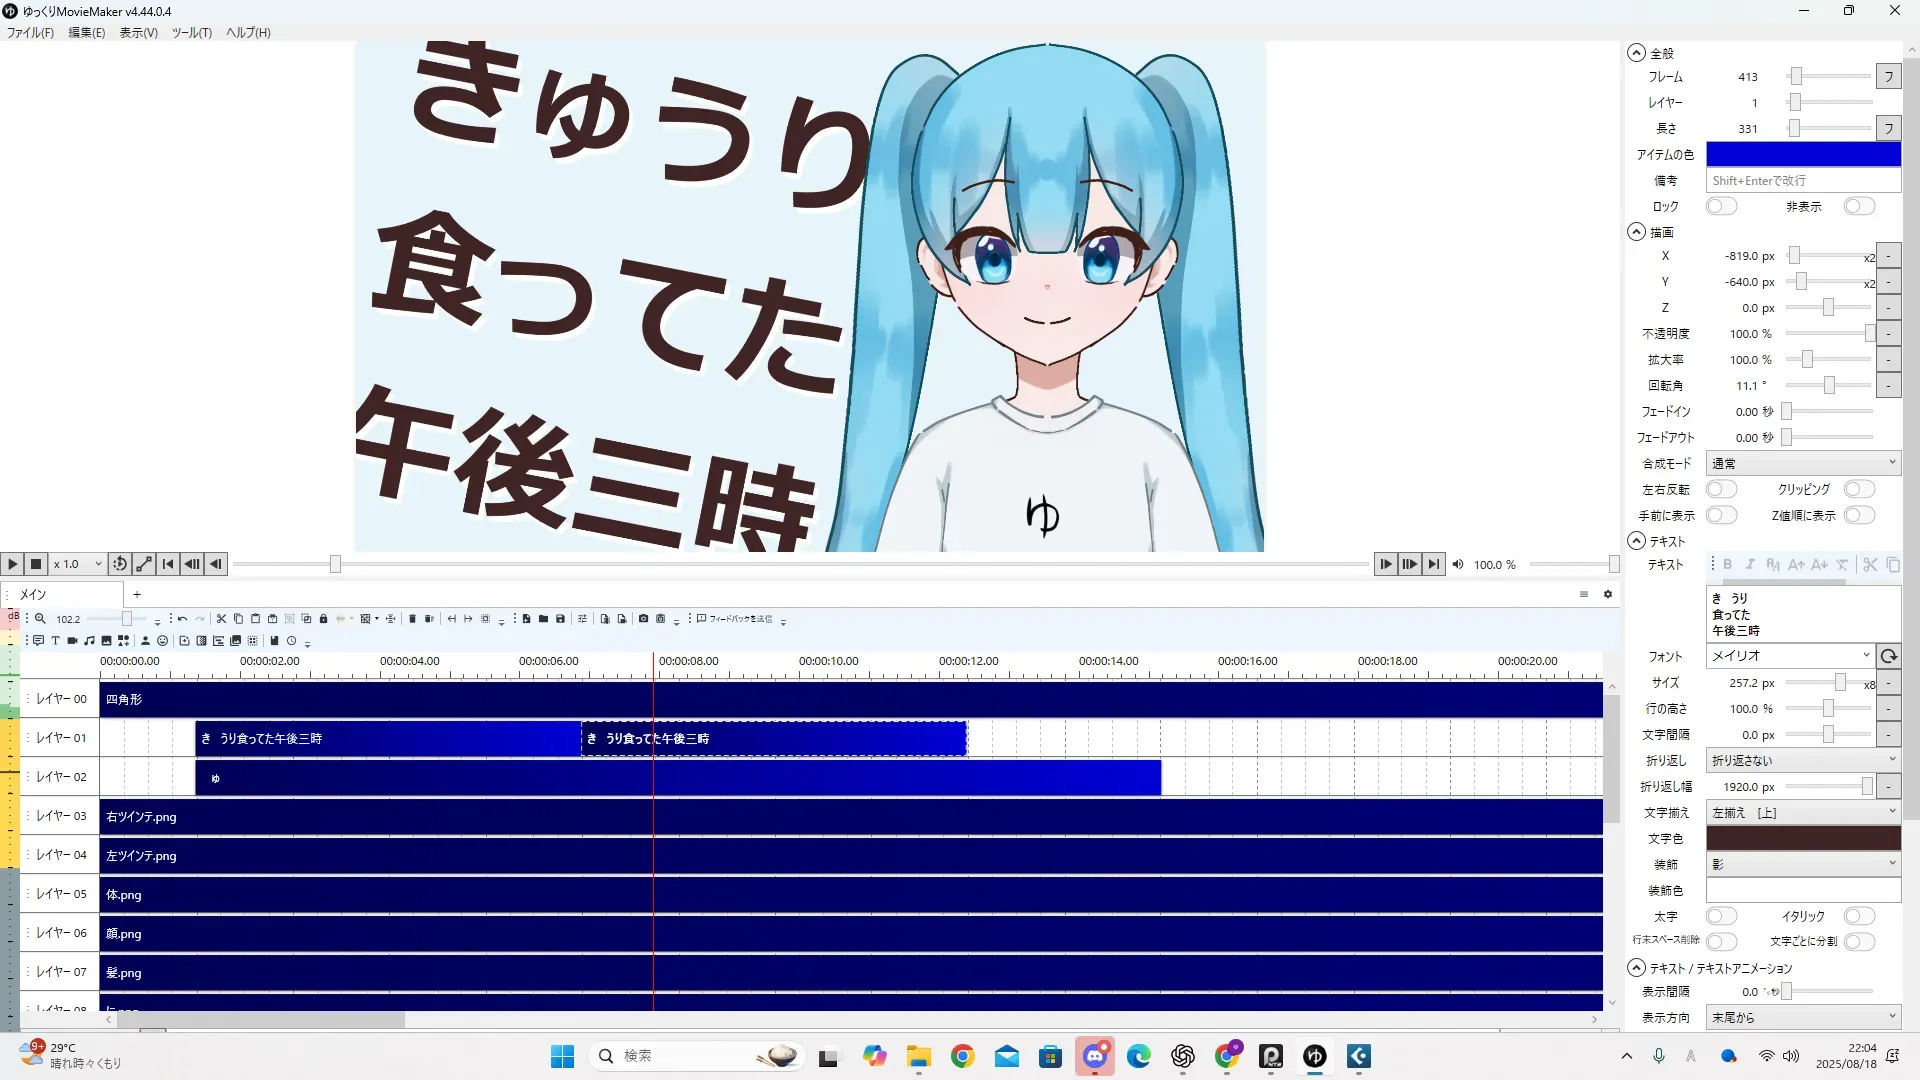1920x1080 pixels.
Task: Open the 合成モード dropdown
Action: 1802,463
